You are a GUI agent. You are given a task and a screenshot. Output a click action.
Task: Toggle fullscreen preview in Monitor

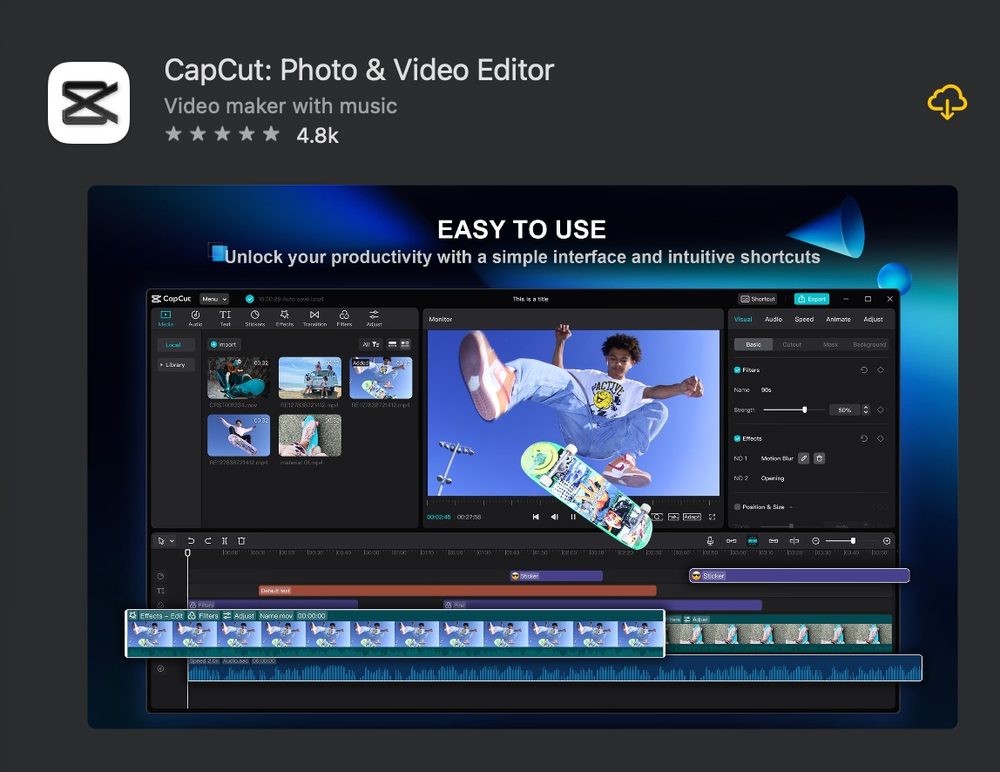click(712, 517)
